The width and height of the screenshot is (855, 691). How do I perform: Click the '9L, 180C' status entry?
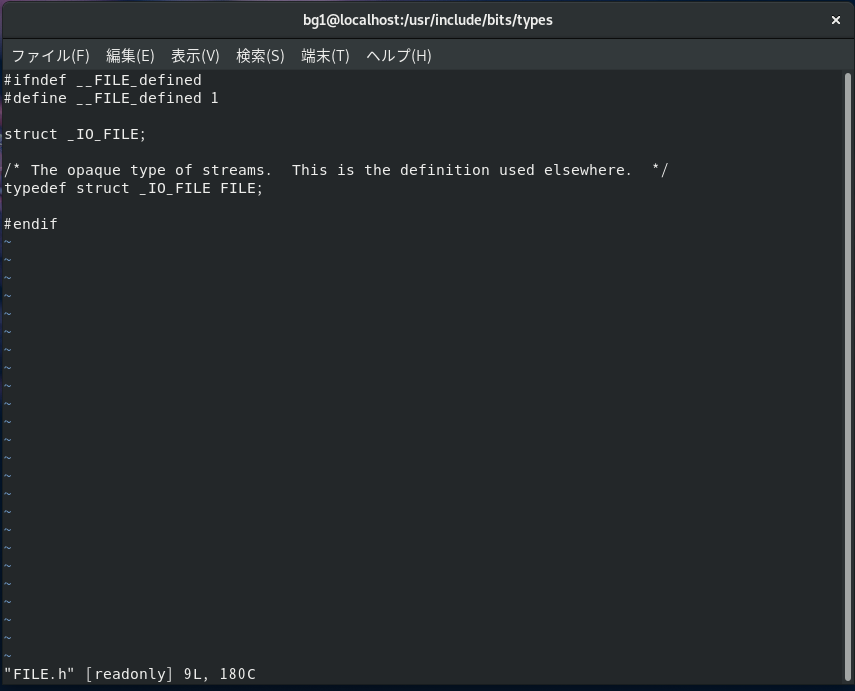(220, 674)
